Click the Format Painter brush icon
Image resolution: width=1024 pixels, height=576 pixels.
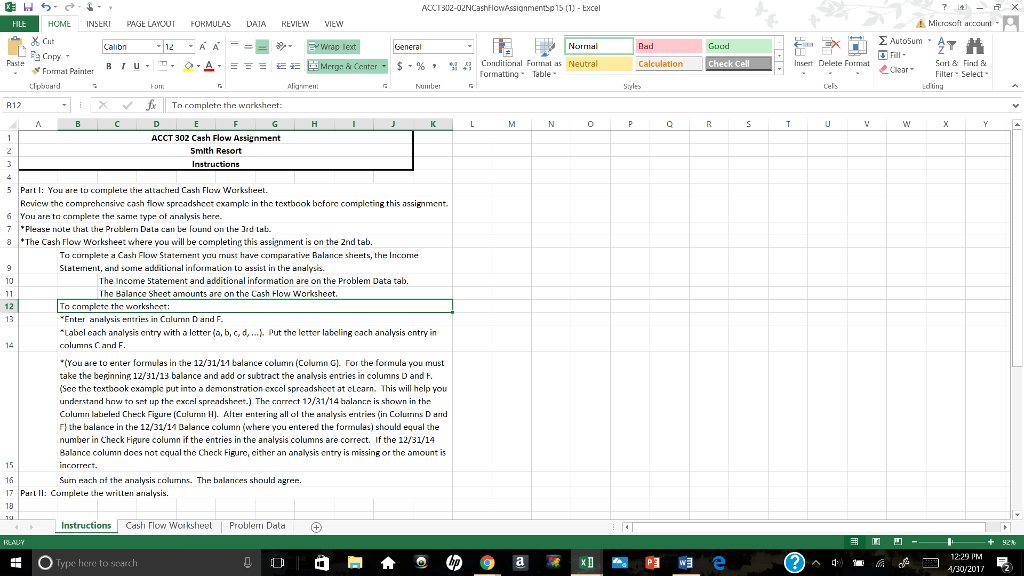[36, 71]
